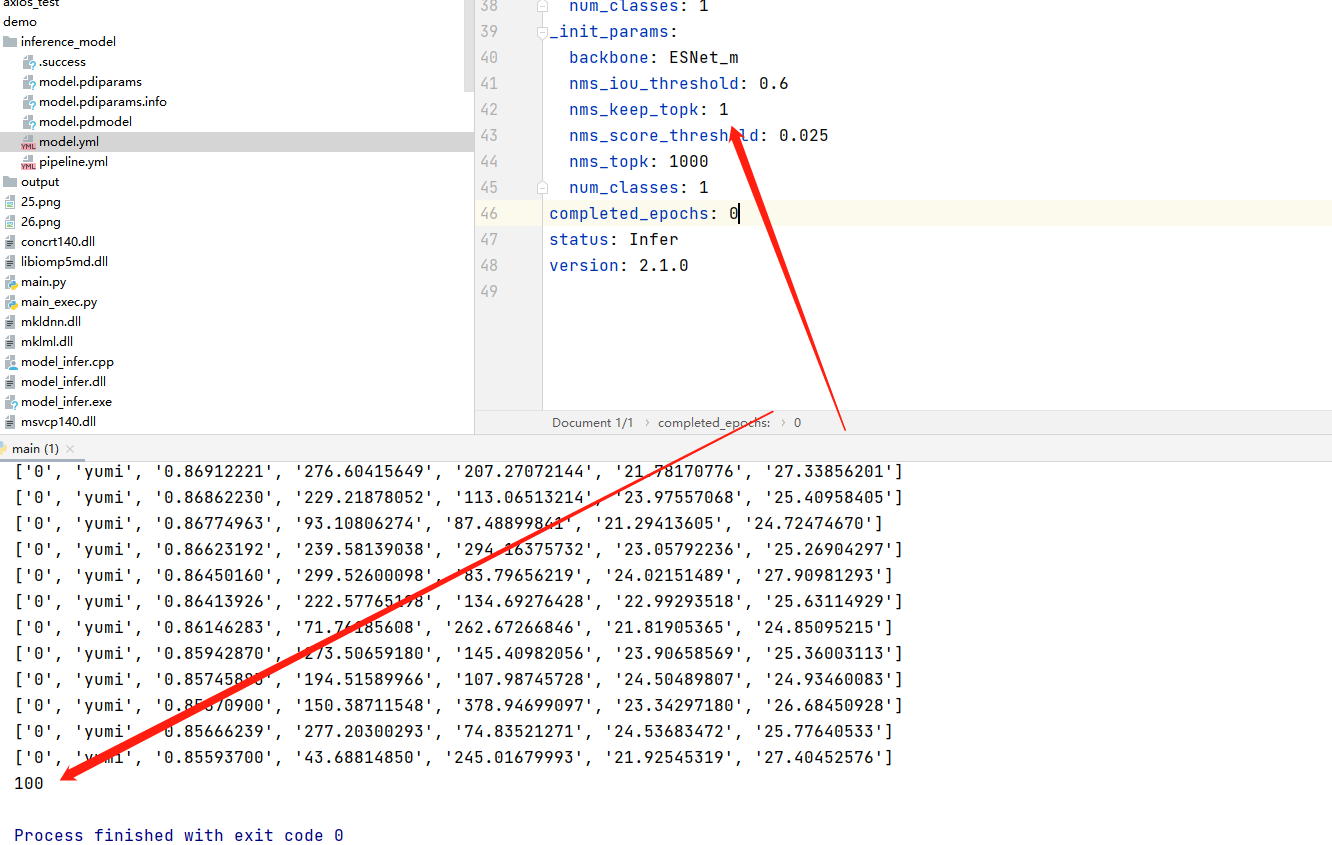Click completed_epochs in the breadcrumb bar
The height and width of the screenshot is (845, 1332).
click(x=712, y=422)
